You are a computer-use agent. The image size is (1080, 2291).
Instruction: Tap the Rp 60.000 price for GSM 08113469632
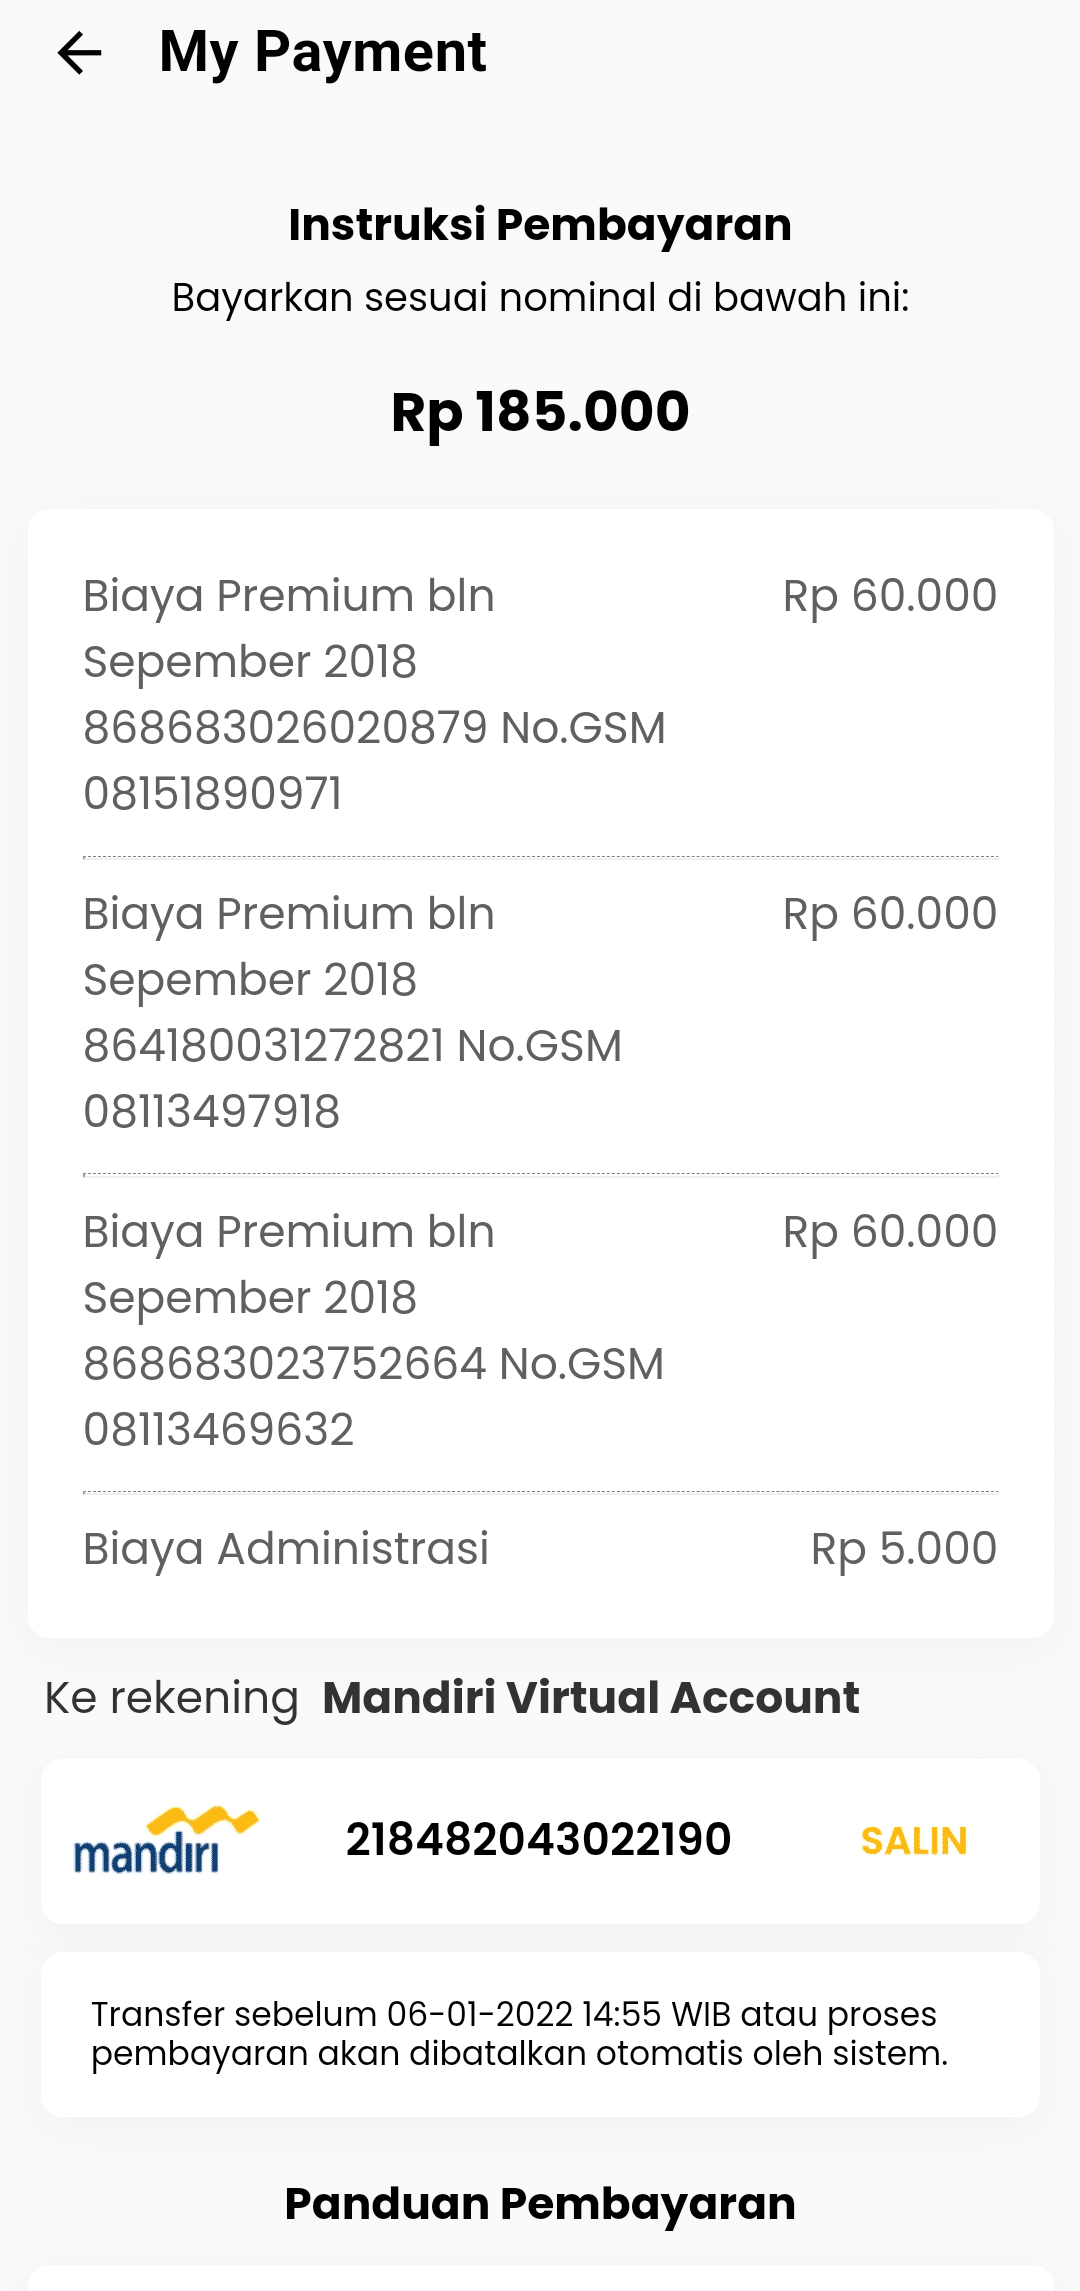[889, 1232]
